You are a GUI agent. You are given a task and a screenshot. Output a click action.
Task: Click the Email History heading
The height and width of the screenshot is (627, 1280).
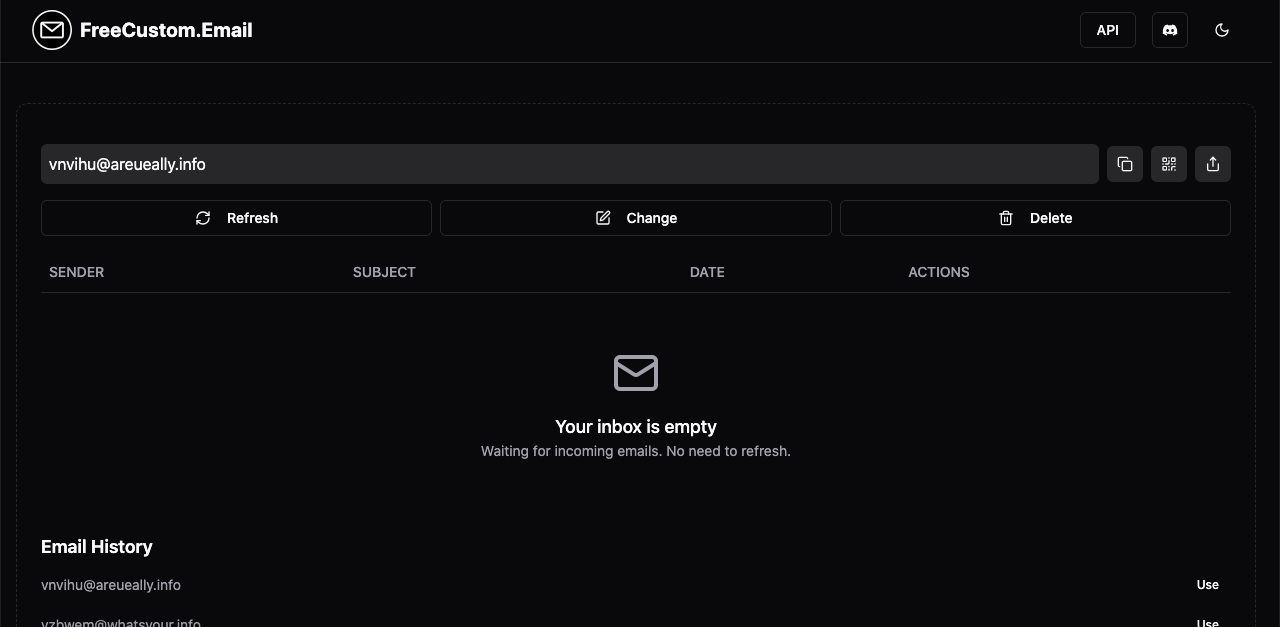coord(97,547)
